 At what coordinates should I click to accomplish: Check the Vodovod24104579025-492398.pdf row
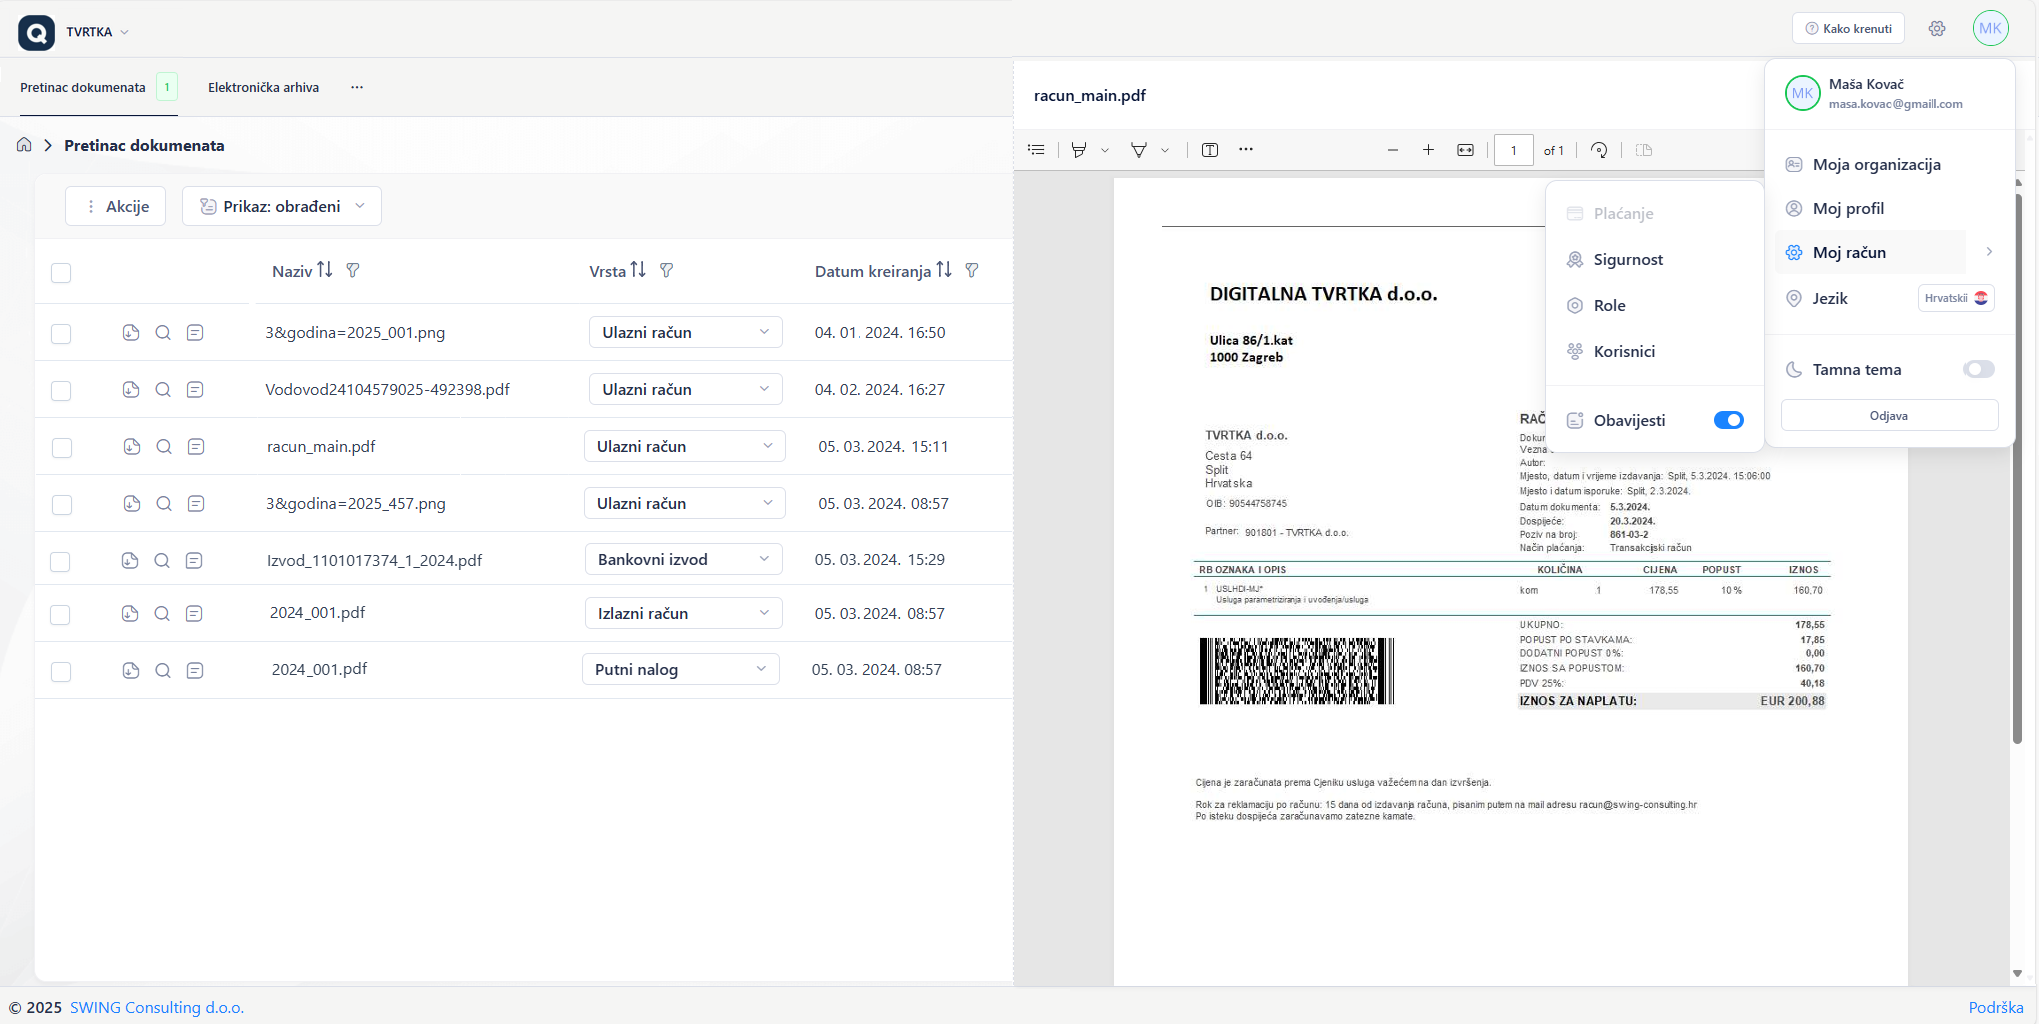[61, 391]
